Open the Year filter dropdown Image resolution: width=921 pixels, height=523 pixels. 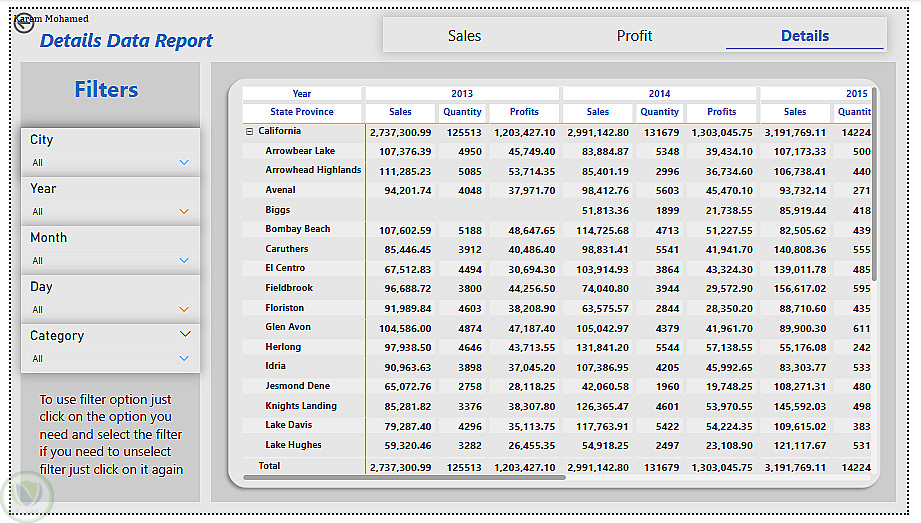pos(184,211)
